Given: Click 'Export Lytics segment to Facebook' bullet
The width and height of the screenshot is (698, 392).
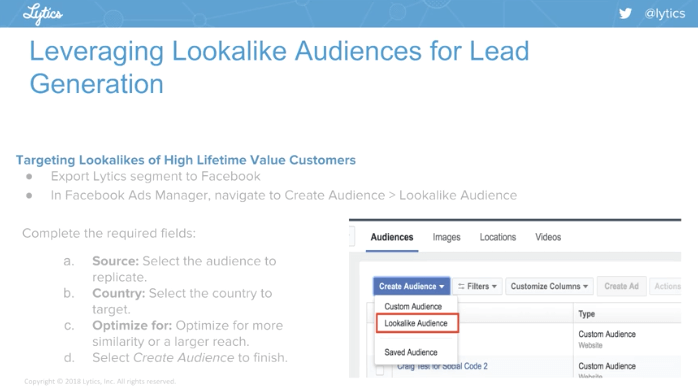Looking at the screenshot, I should tap(155, 176).
